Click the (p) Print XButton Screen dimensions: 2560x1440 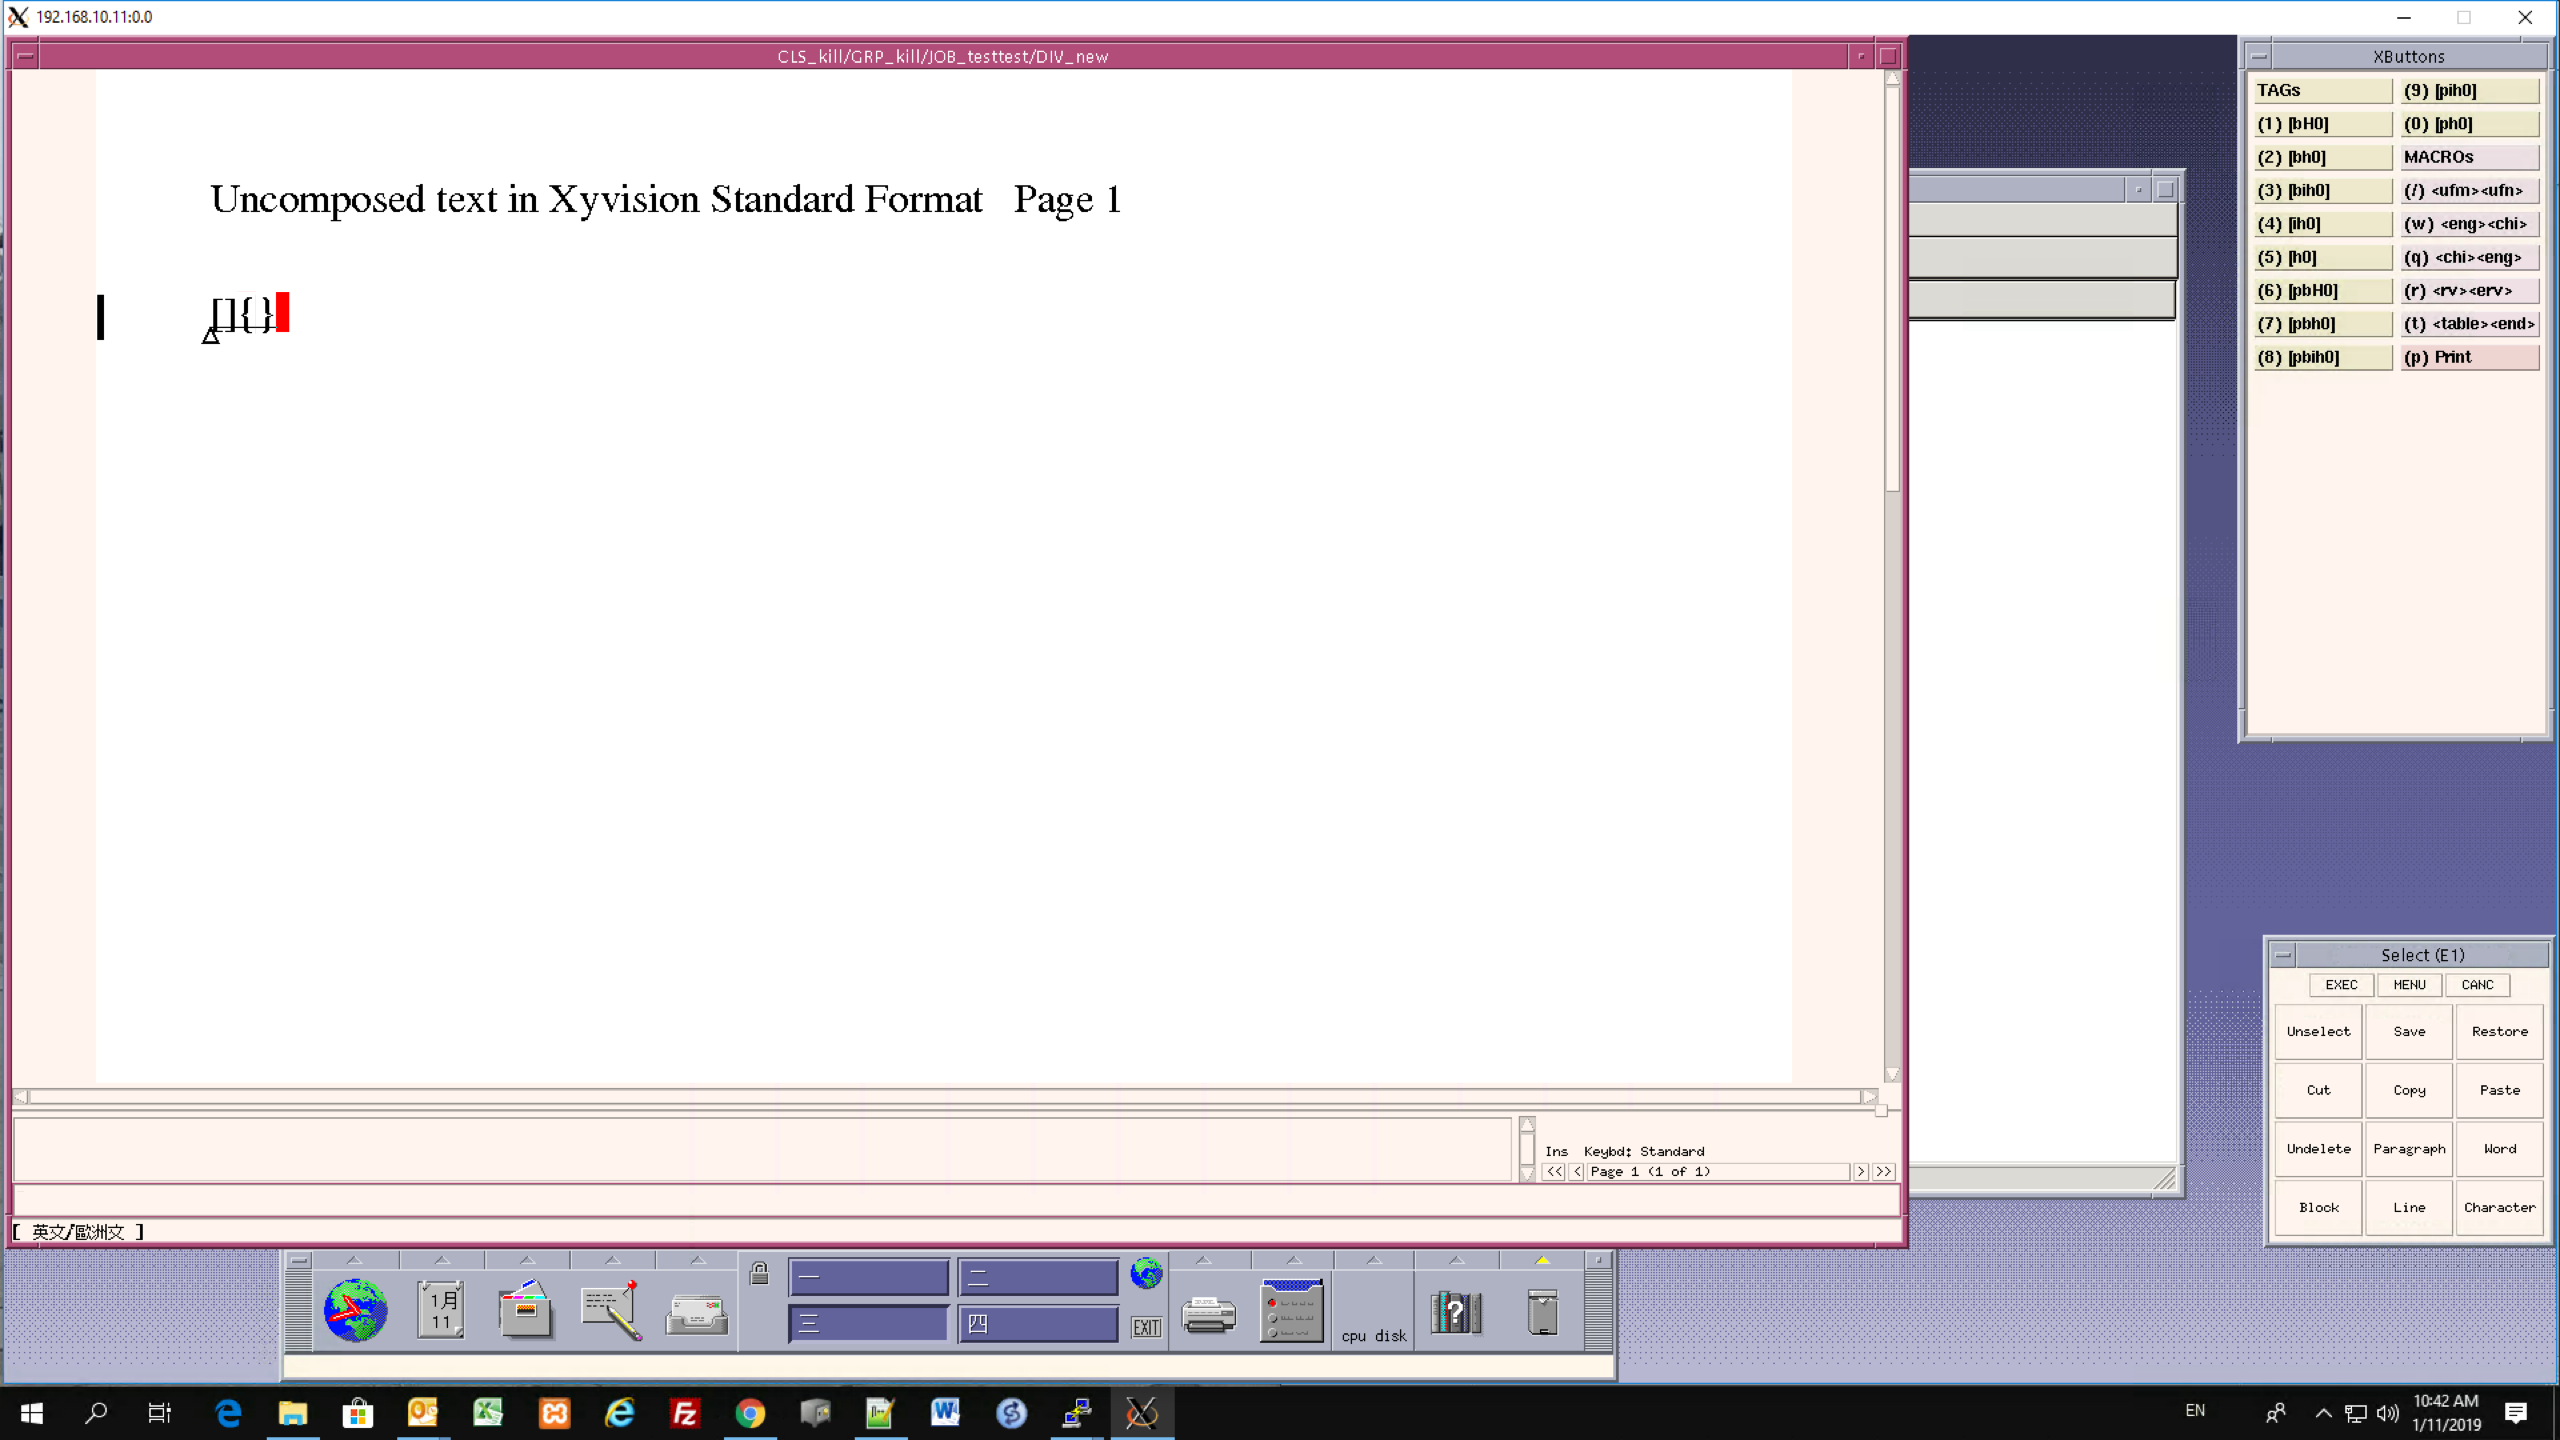pos(2469,357)
